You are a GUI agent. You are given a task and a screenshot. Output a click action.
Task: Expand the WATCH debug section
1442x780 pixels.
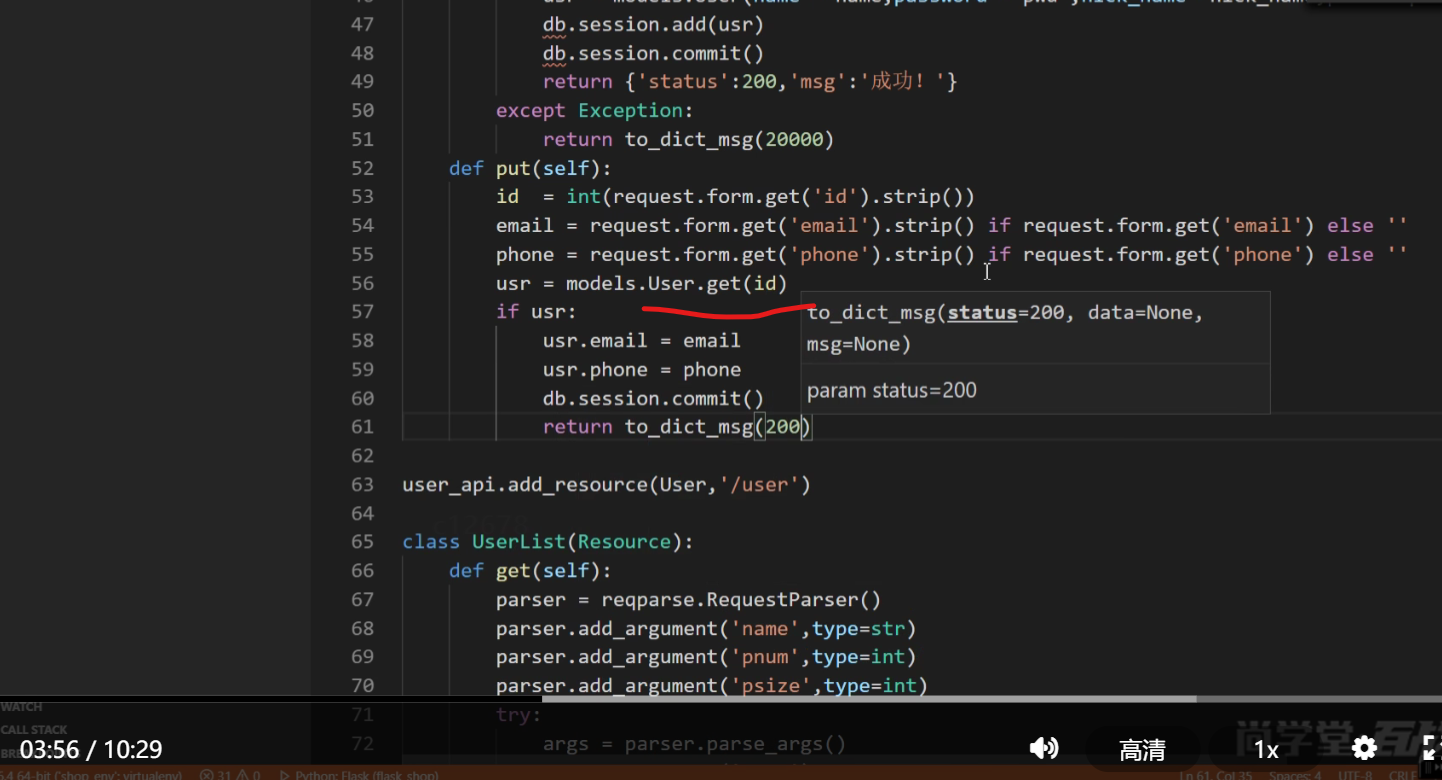(x=22, y=707)
